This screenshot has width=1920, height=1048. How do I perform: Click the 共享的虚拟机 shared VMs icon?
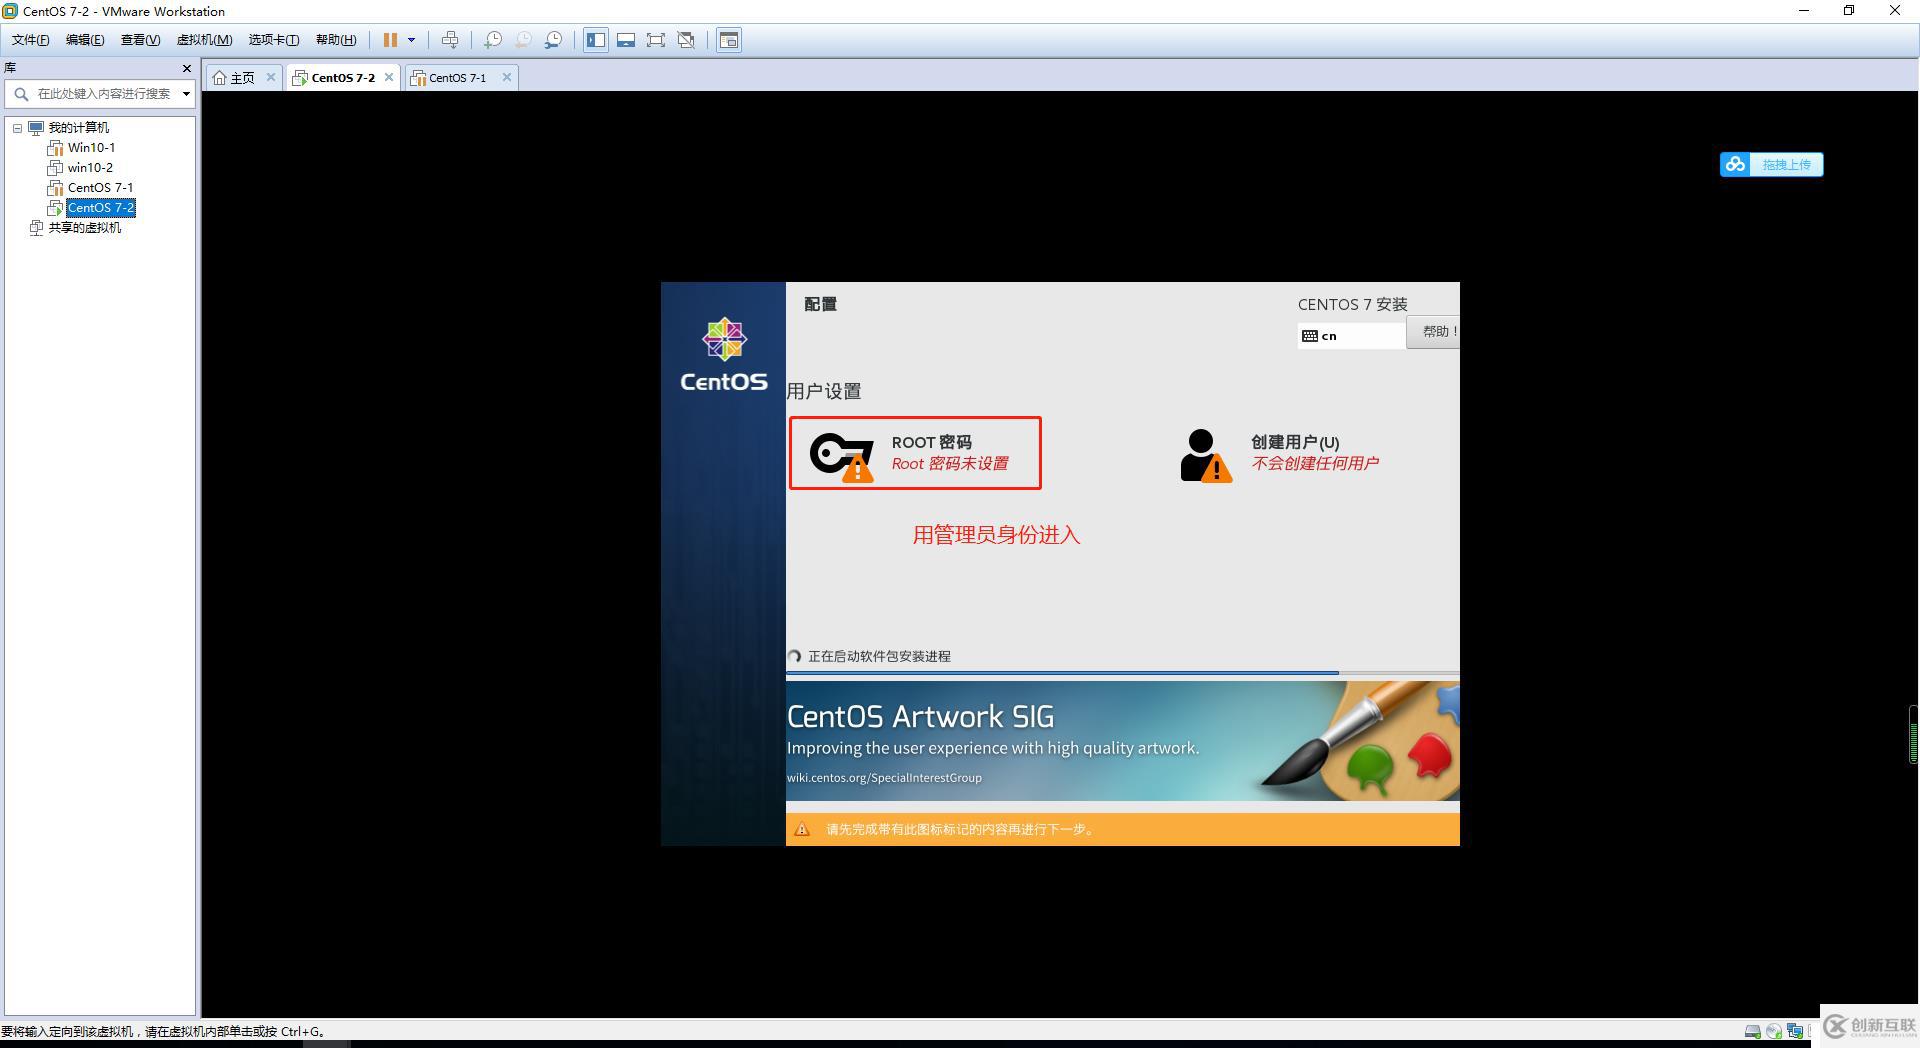click(36, 228)
